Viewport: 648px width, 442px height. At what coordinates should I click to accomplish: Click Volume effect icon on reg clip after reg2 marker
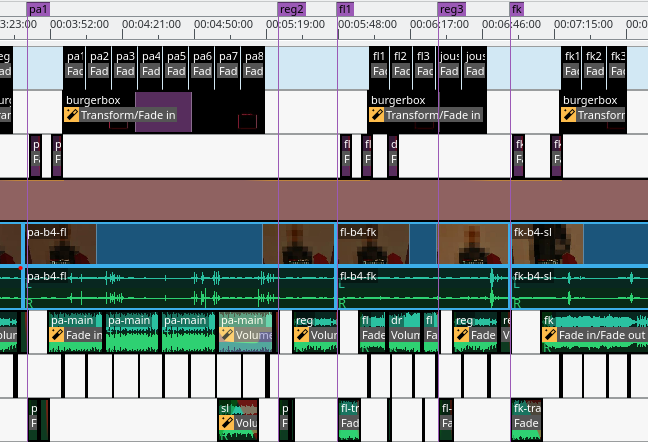coord(301,335)
